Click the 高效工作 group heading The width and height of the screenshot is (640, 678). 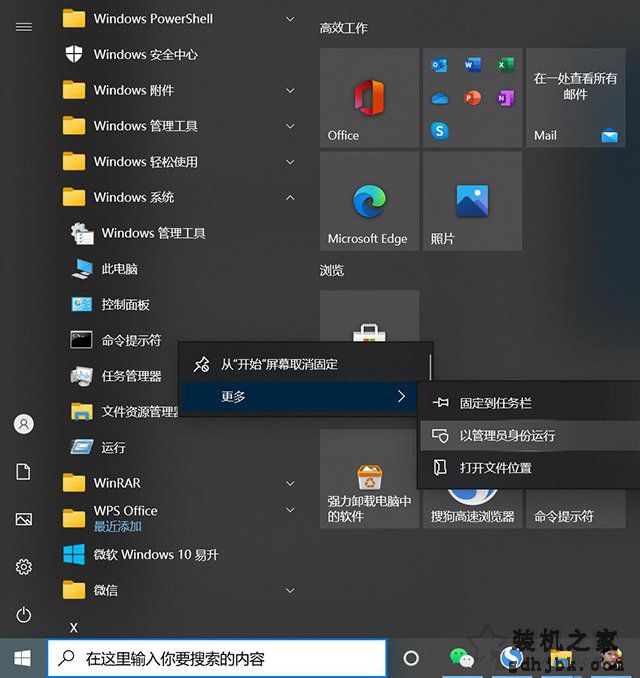pos(343,29)
